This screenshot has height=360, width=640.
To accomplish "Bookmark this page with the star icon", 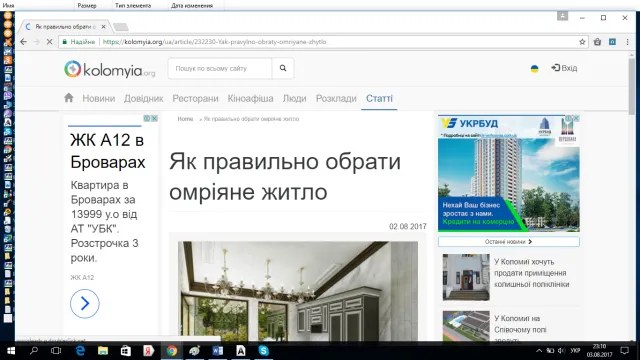I will coord(582,42).
